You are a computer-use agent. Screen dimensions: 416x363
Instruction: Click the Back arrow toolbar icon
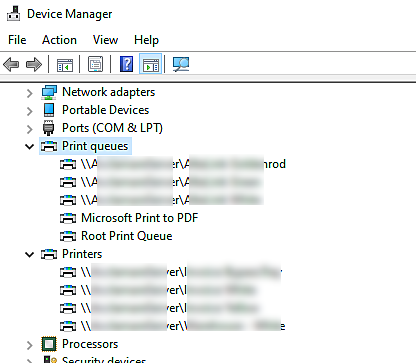(x=11, y=64)
